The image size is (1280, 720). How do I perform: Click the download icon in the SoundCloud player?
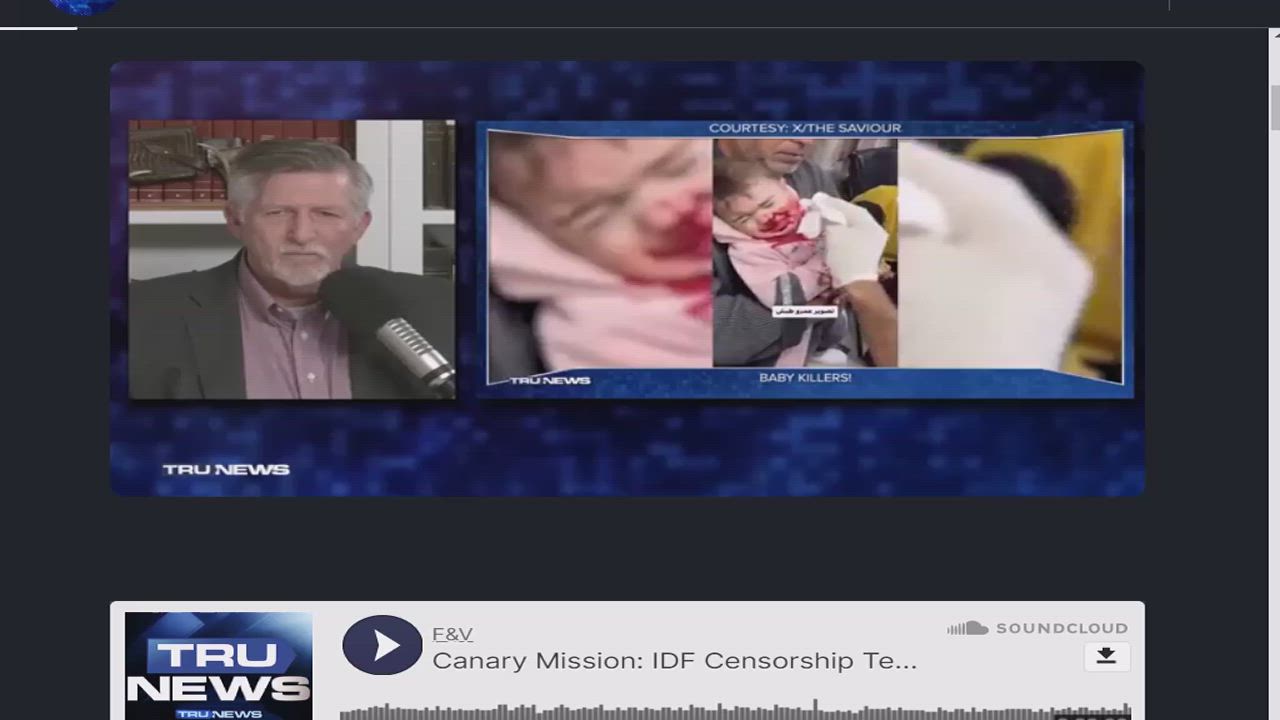click(x=1106, y=656)
